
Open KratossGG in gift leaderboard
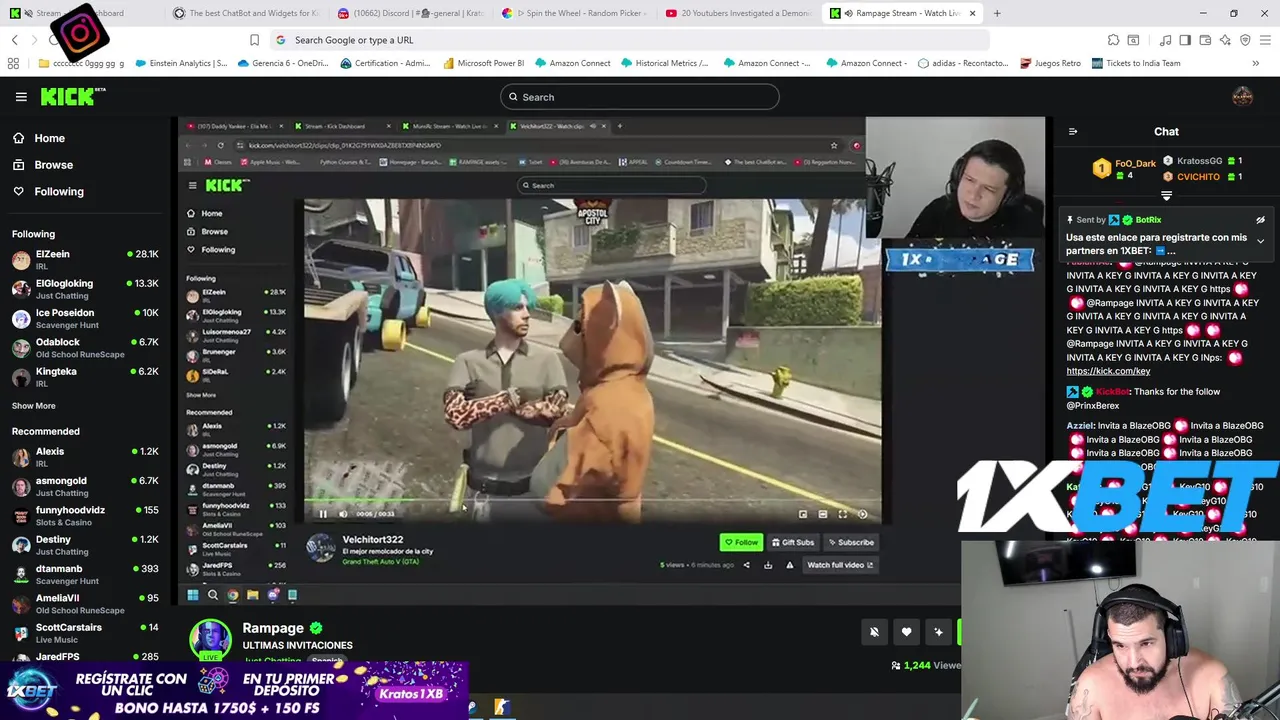(1201, 161)
